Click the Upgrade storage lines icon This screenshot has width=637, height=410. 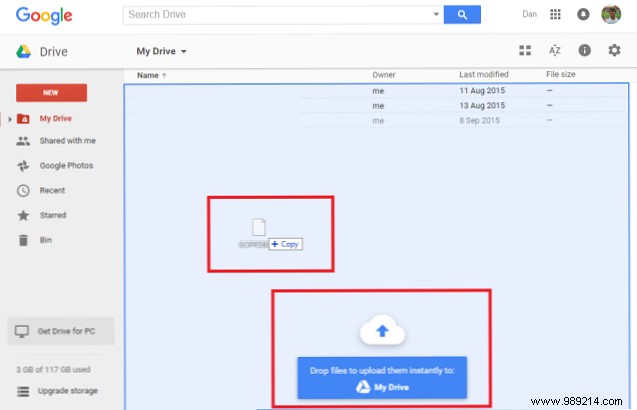[23, 391]
